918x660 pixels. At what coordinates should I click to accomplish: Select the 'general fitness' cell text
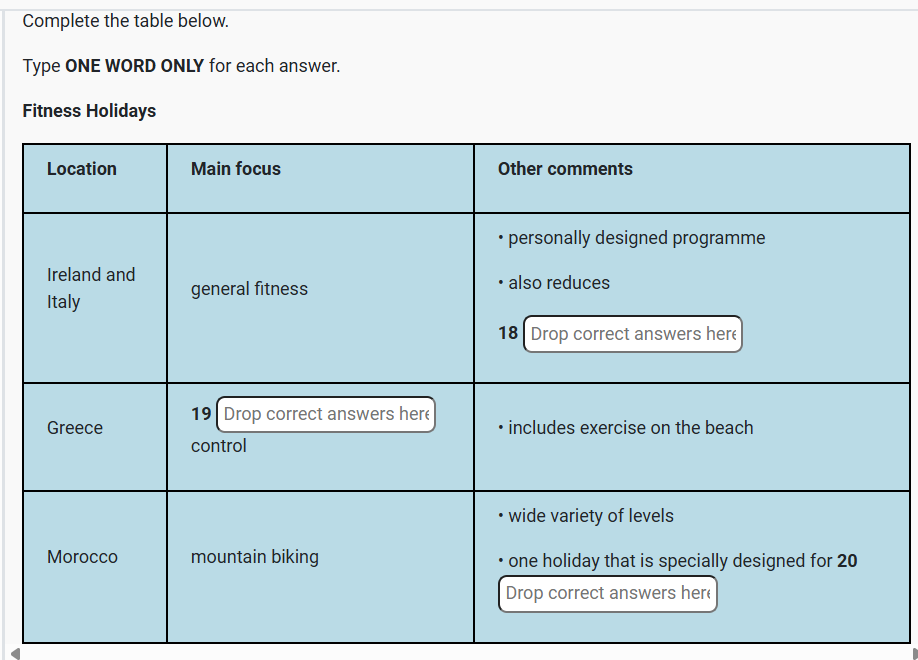pos(249,289)
